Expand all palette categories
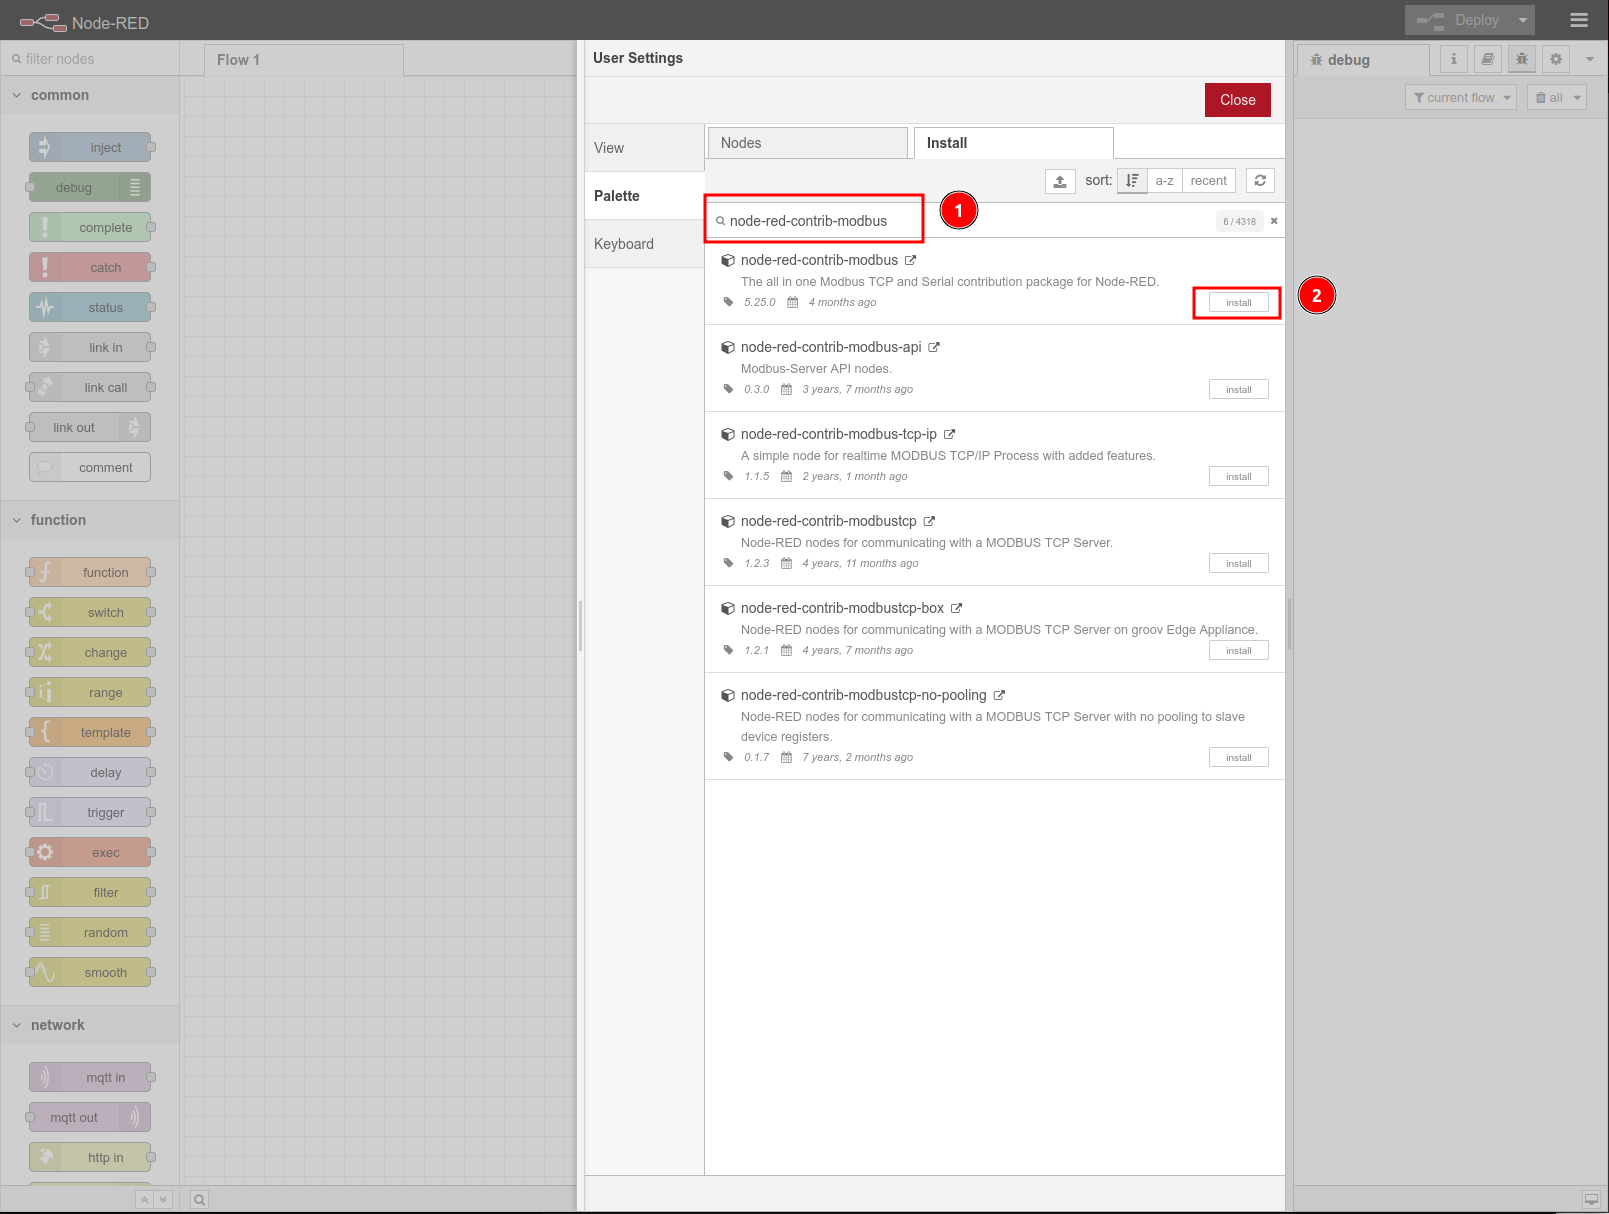Viewport: 1609px width, 1214px height. coord(163,1199)
